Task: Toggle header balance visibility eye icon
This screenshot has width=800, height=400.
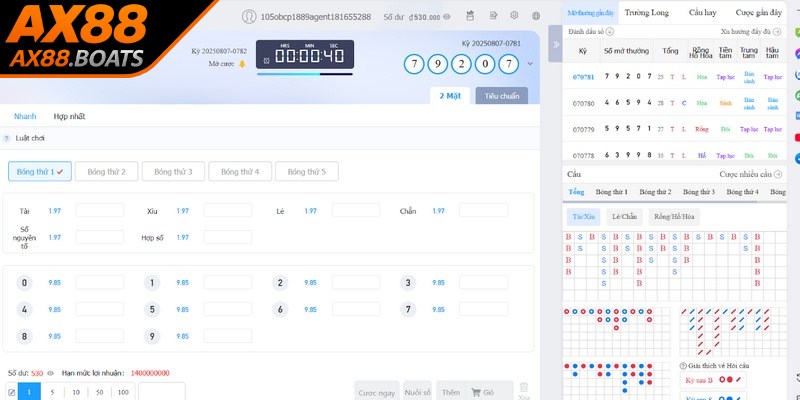Action: coord(447,17)
